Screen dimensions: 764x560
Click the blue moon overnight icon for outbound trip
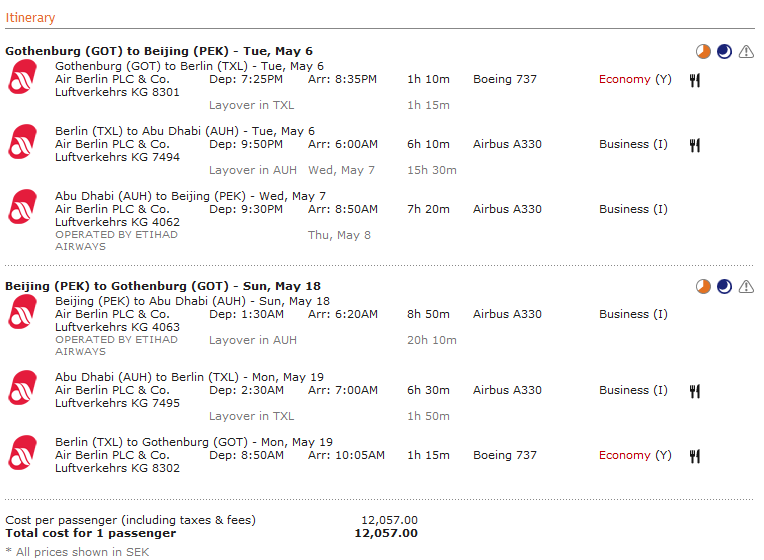[725, 51]
